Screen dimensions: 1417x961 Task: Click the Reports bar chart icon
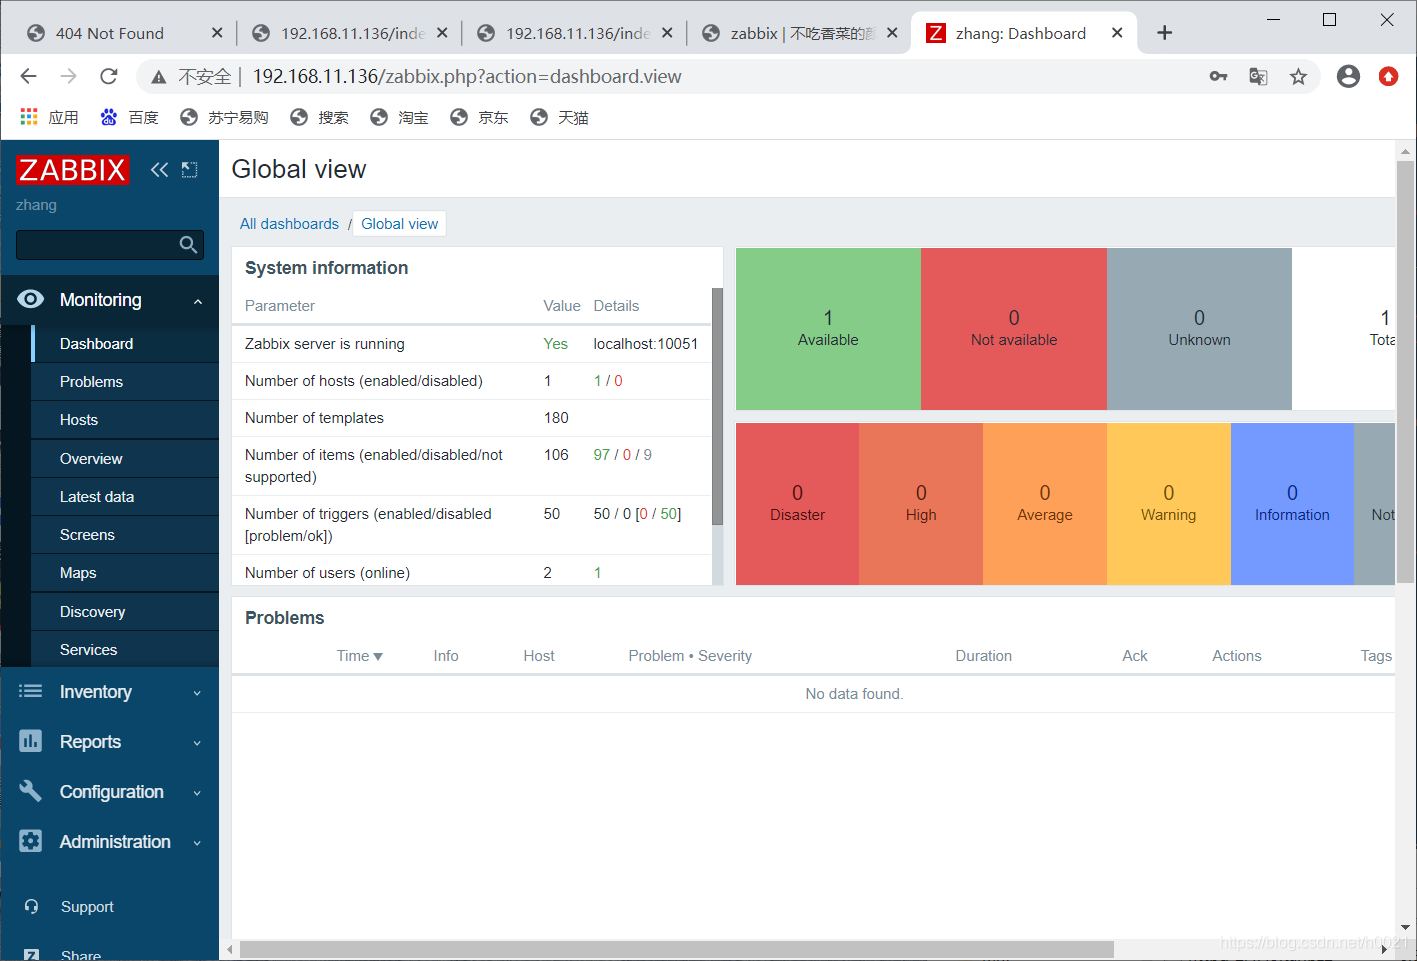coord(31,741)
